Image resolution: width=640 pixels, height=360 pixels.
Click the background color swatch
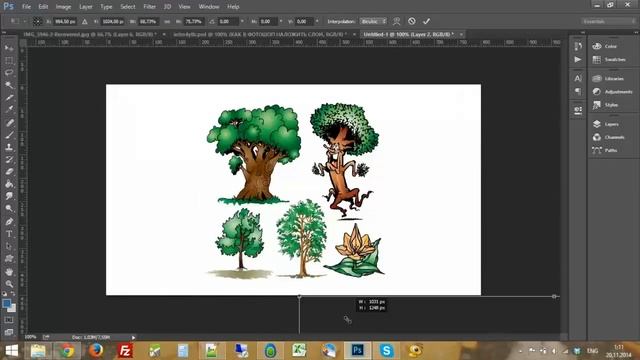(x=13, y=309)
